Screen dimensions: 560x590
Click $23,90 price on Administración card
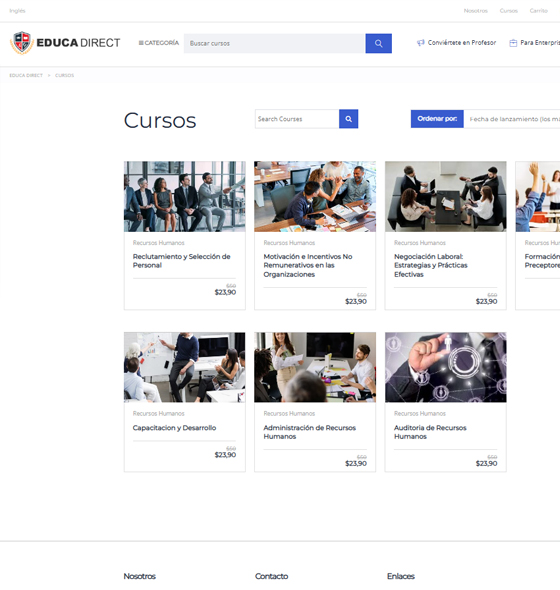tap(356, 464)
